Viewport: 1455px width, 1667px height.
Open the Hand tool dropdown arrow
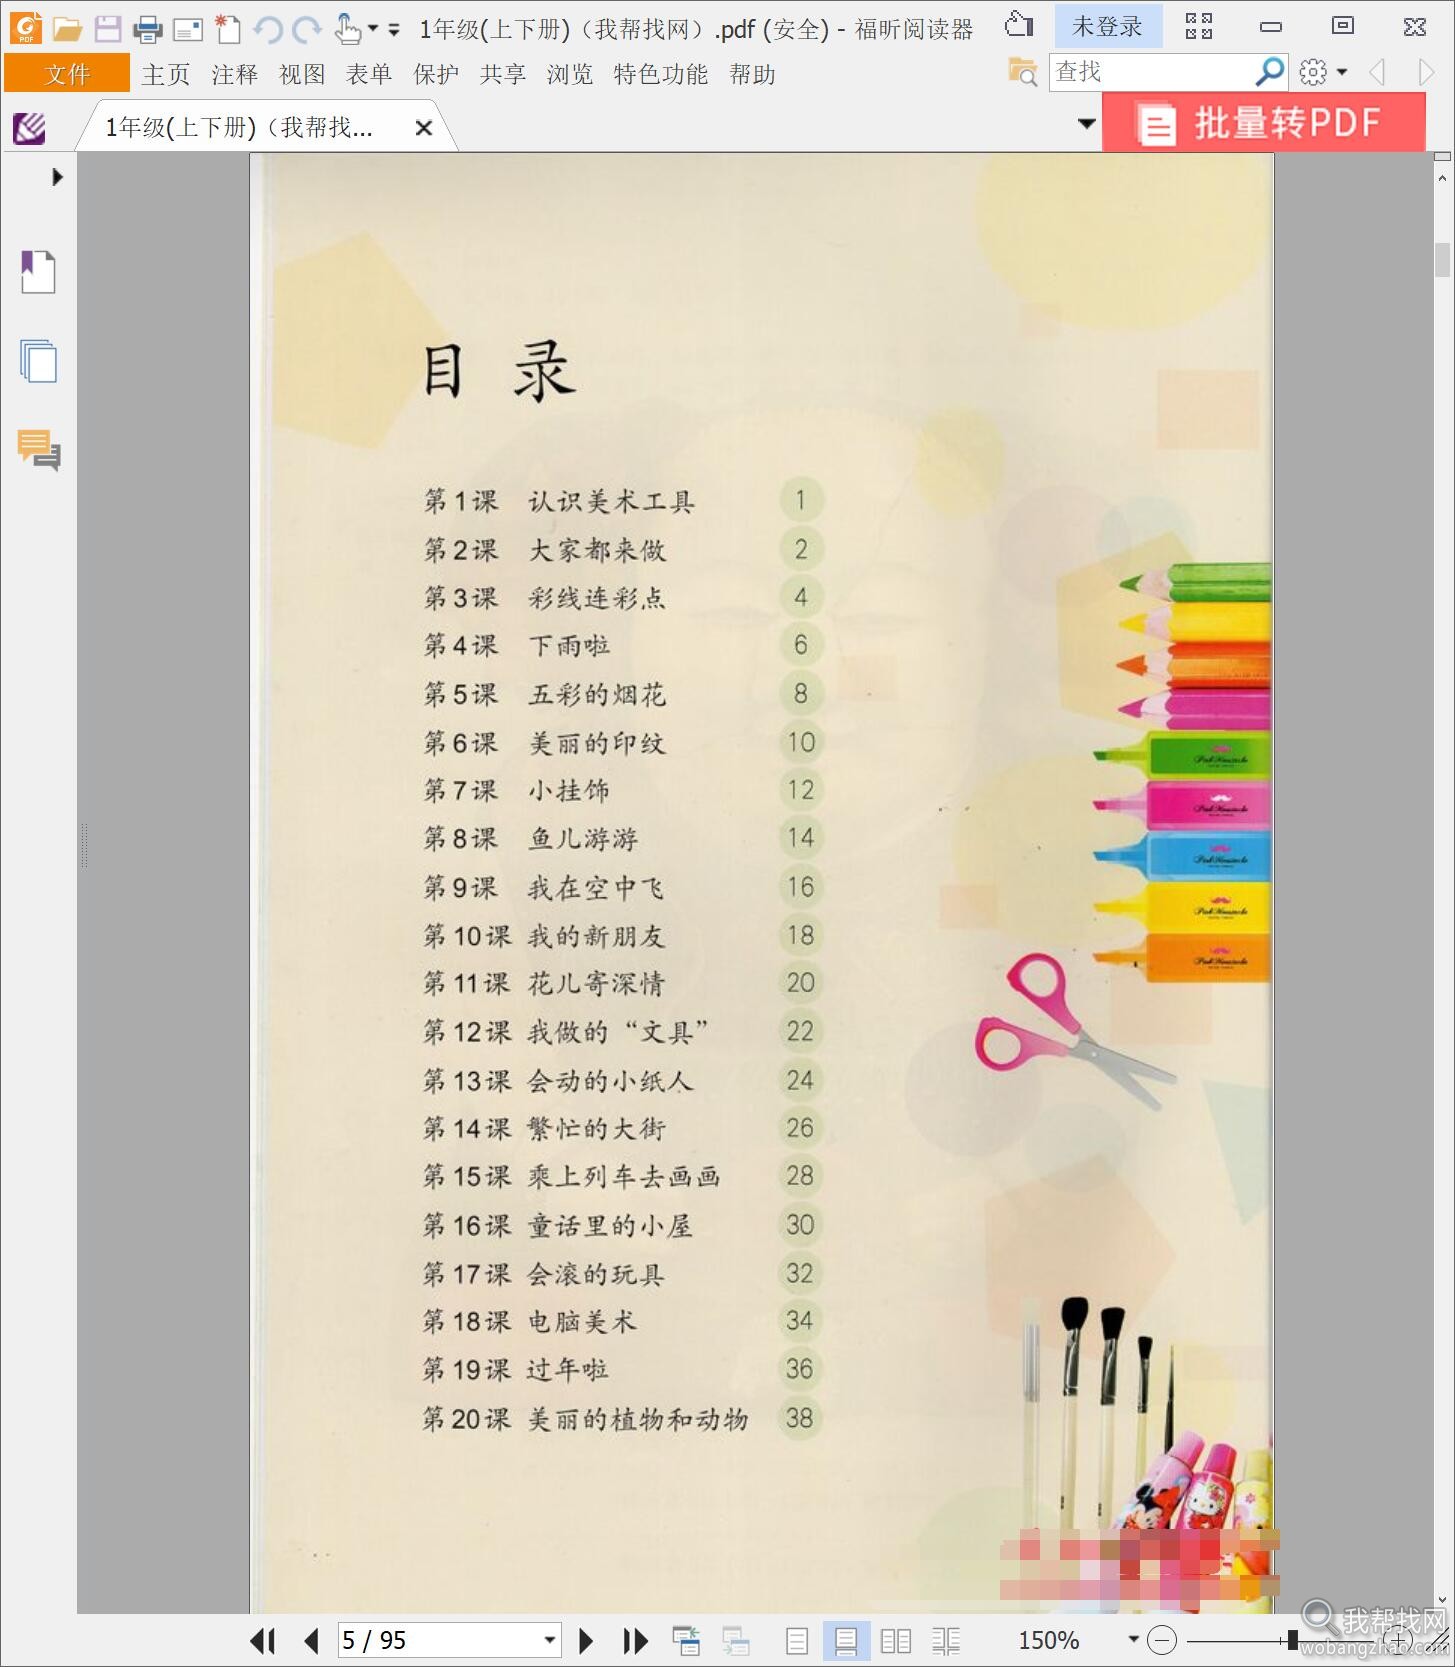click(x=373, y=29)
